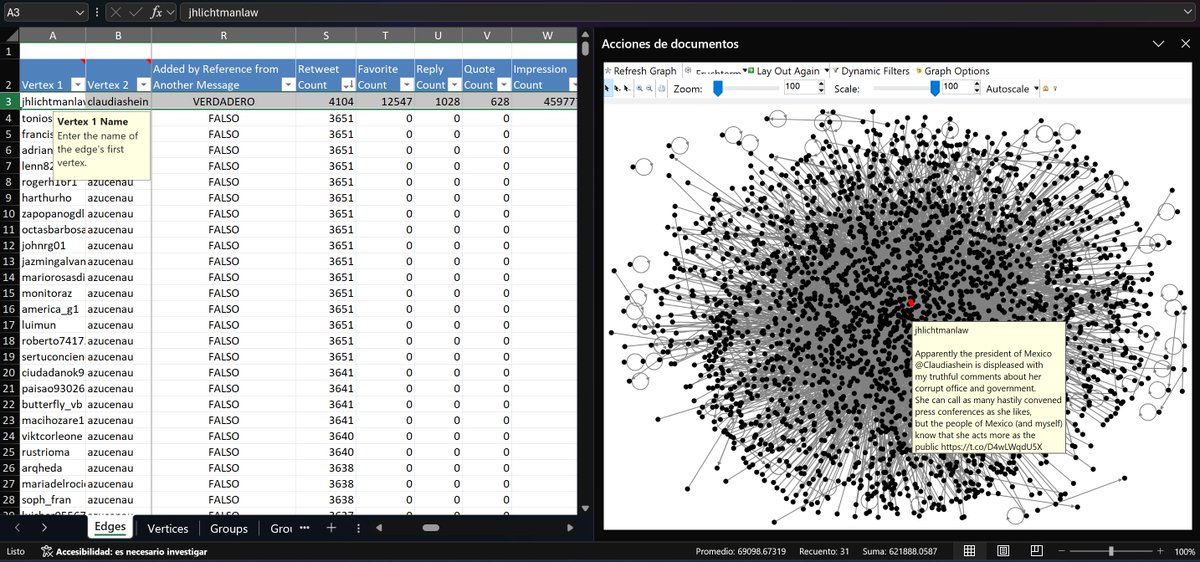
Task: Click the cell containing 4104
Action: [326, 102]
